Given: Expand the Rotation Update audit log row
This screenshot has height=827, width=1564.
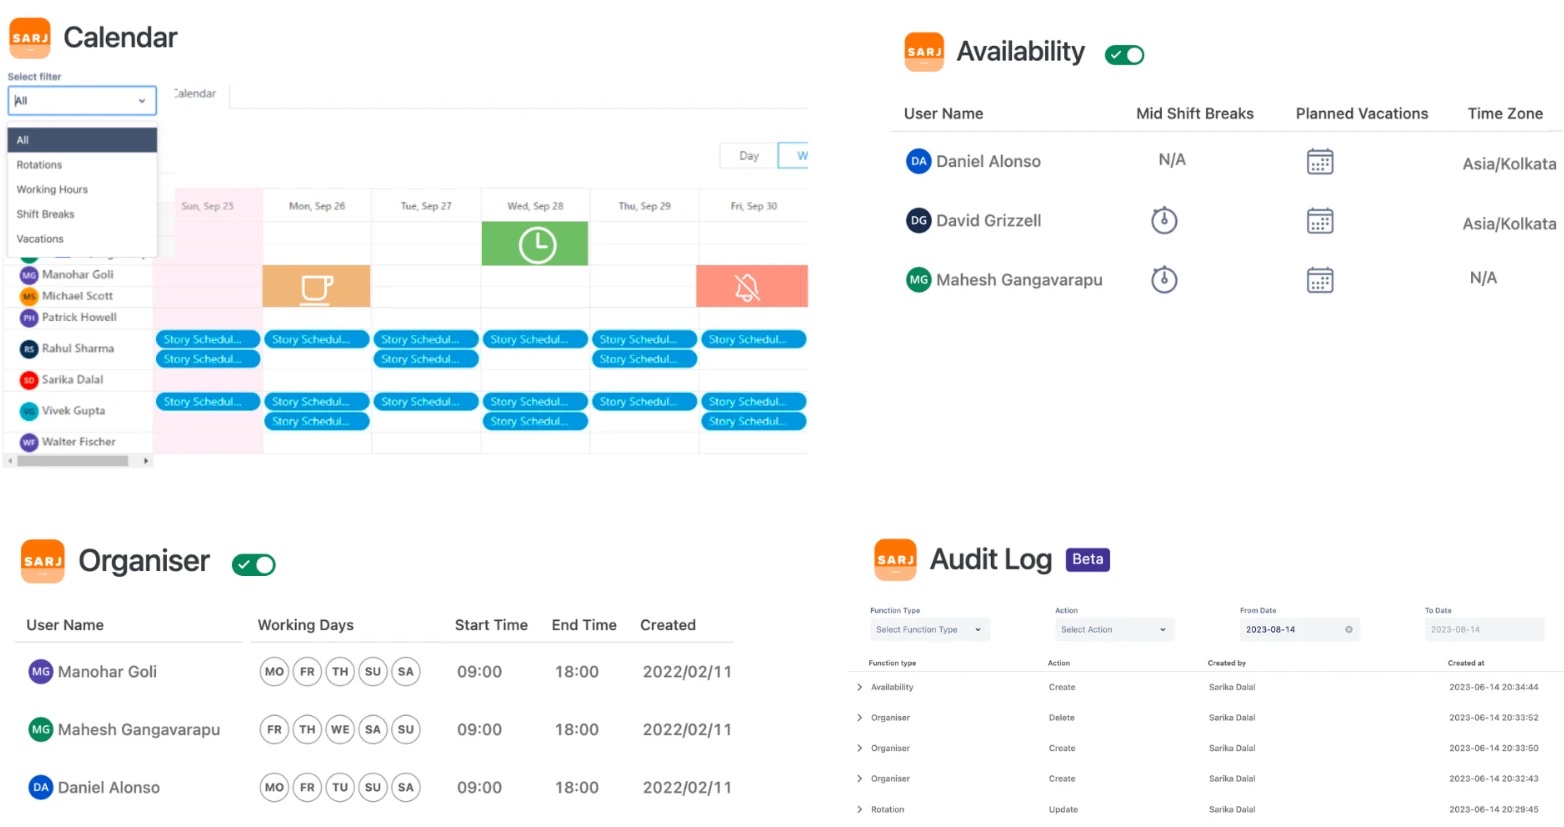Looking at the screenshot, I should [x=859, y=810].
